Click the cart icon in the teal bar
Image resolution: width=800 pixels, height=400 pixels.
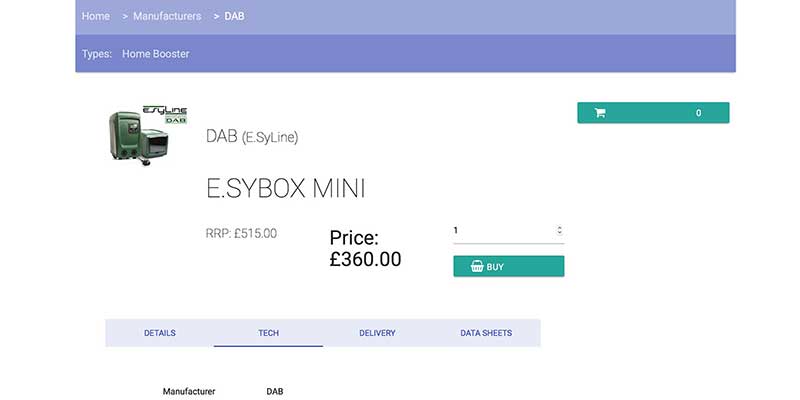pos(600,113)
